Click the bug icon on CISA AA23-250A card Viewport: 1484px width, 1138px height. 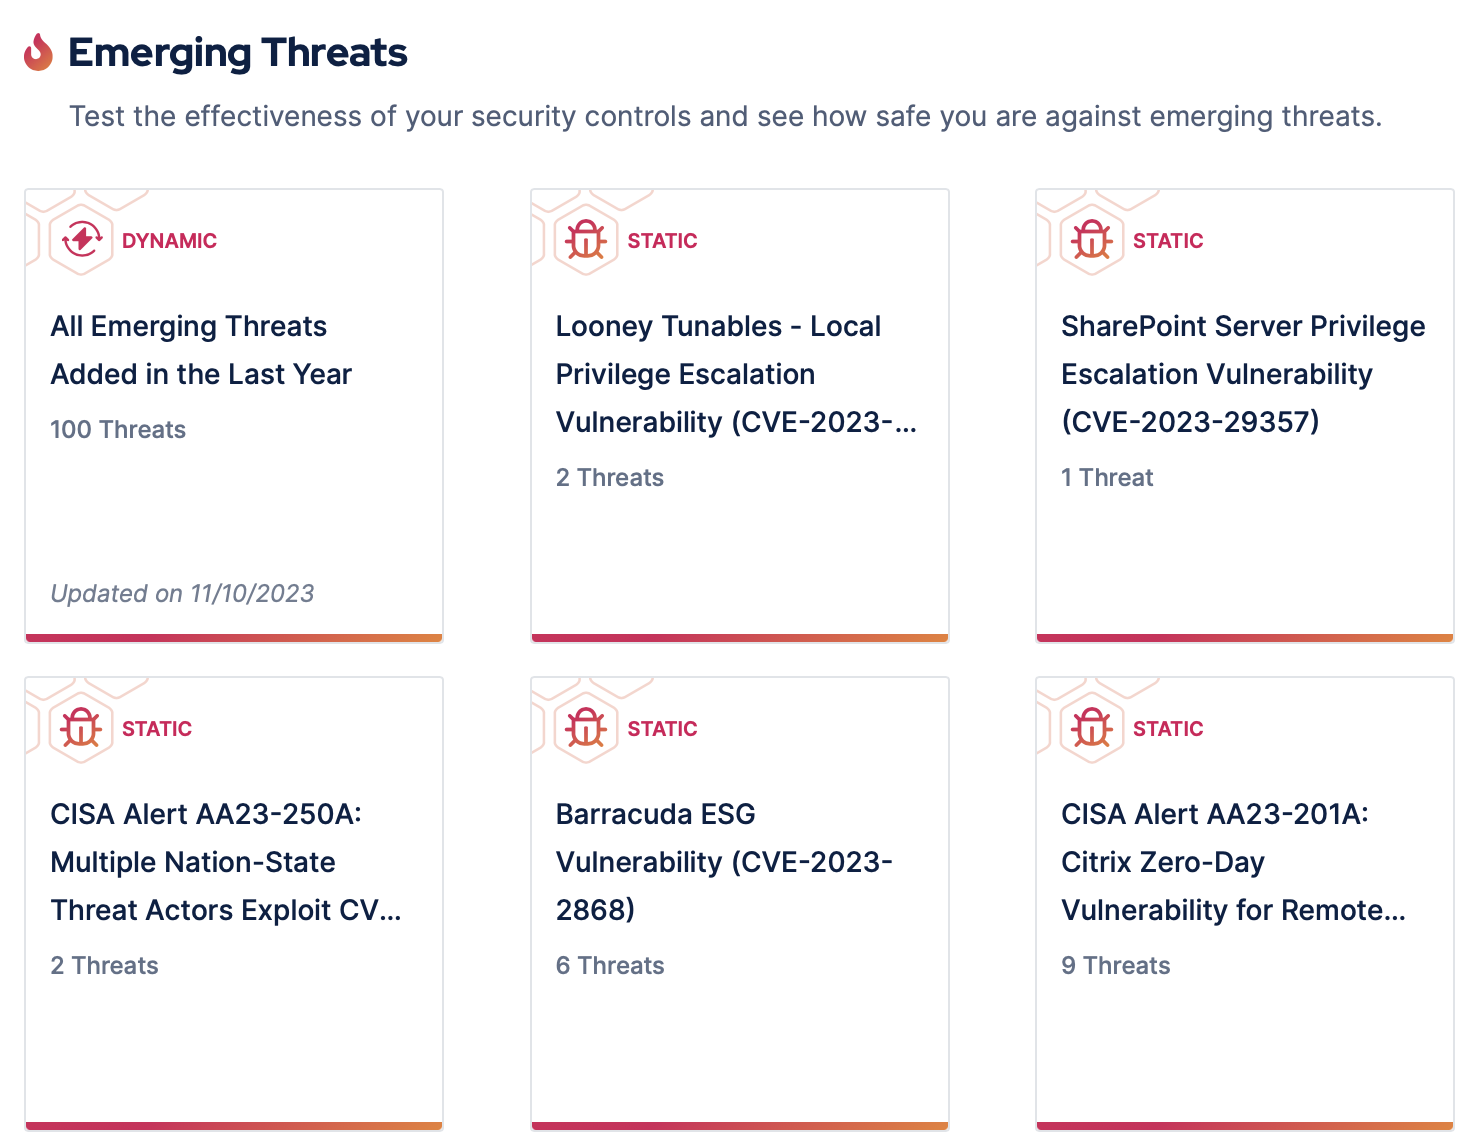81,728
